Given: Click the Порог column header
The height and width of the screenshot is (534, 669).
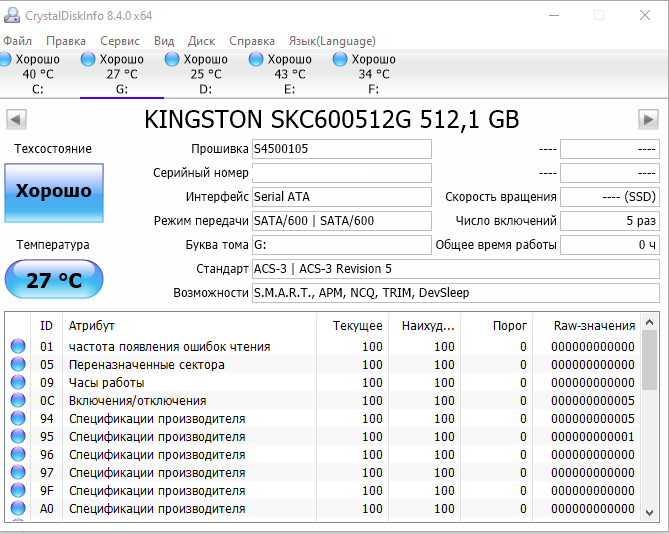Looking at the screenshot, I should [497, 325].
